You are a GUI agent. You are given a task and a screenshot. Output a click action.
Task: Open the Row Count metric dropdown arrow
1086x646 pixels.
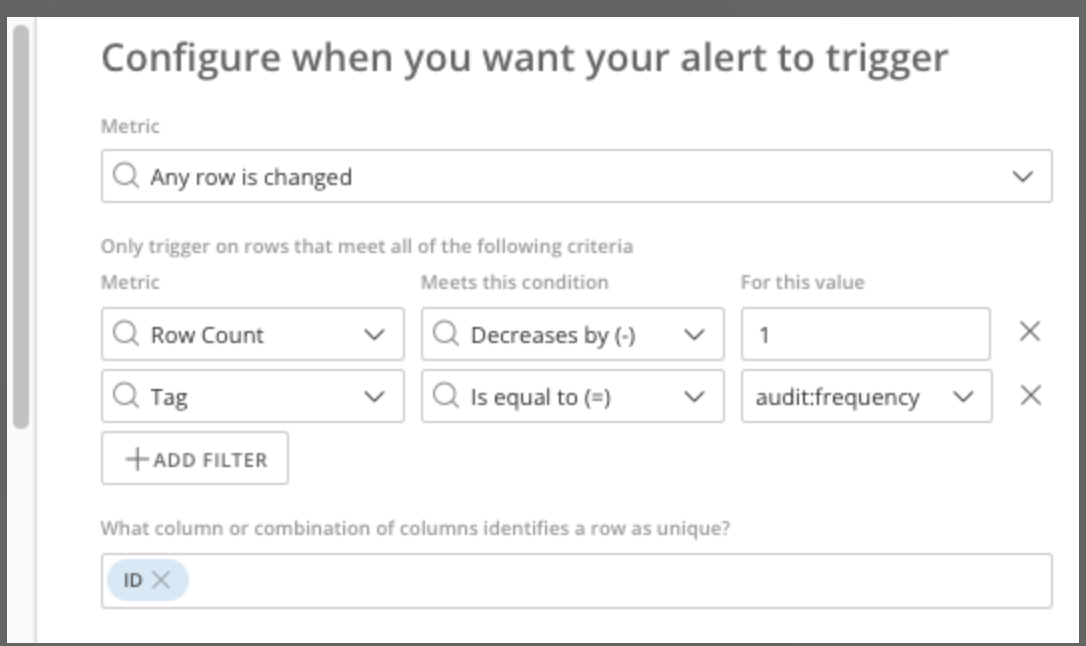pyautogui.click(x=375, y=335)
